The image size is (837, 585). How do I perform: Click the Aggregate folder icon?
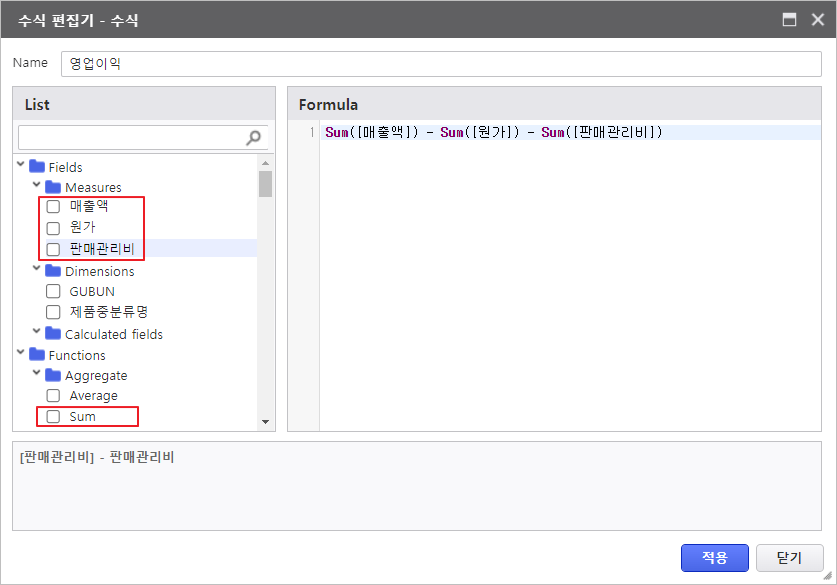click(x=53, y=375)
